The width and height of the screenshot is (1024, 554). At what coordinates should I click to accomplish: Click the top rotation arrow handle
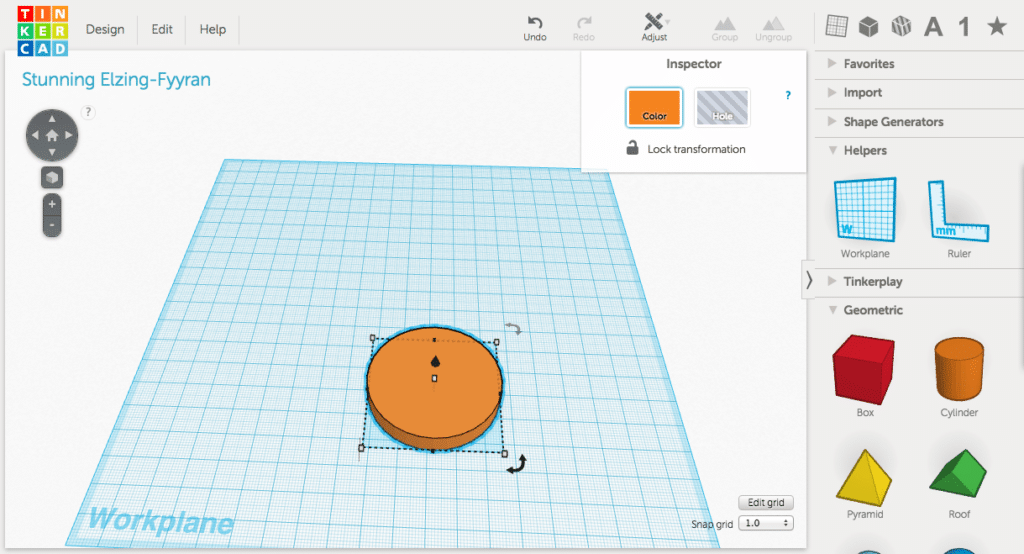[x=513, y=329]
